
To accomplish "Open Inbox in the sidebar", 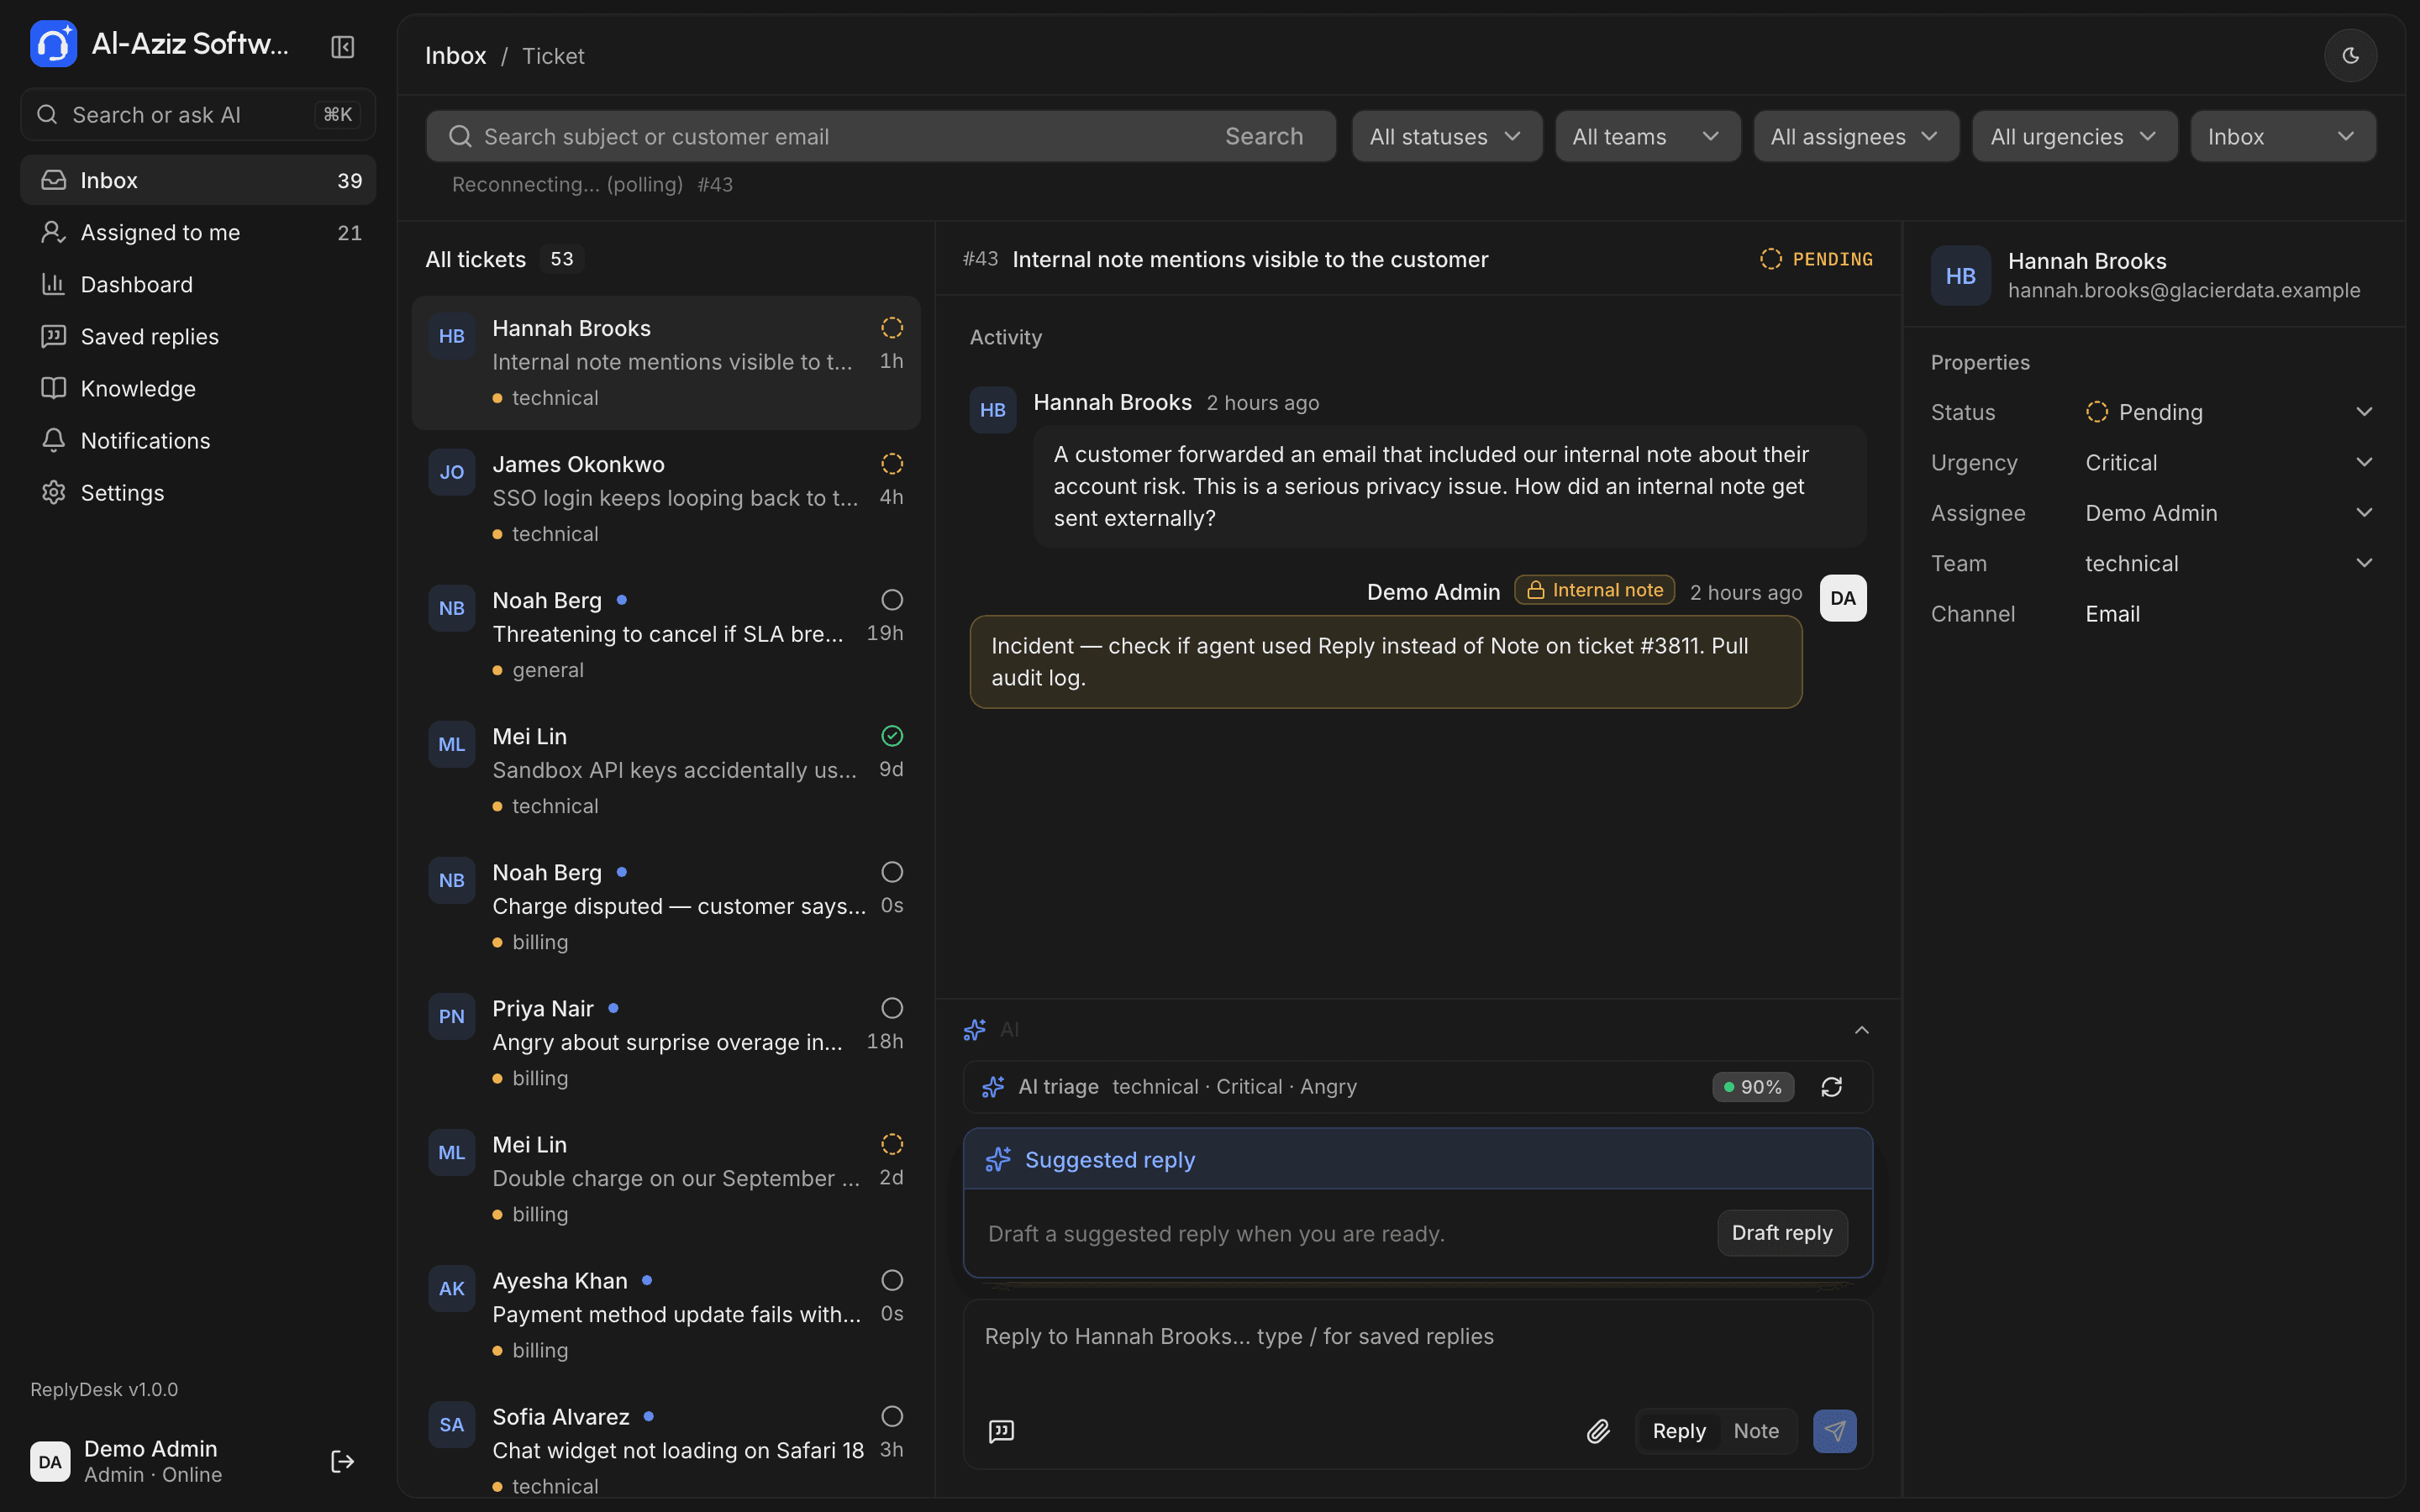I will [198, 180].
